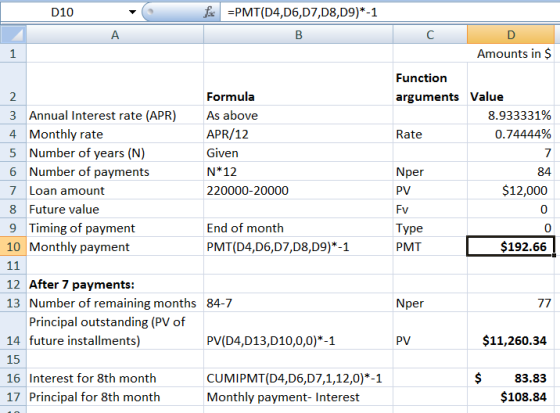Click the 'Future value' label cell
This screenshot has height=413, width=560.
tap(115, 209)
